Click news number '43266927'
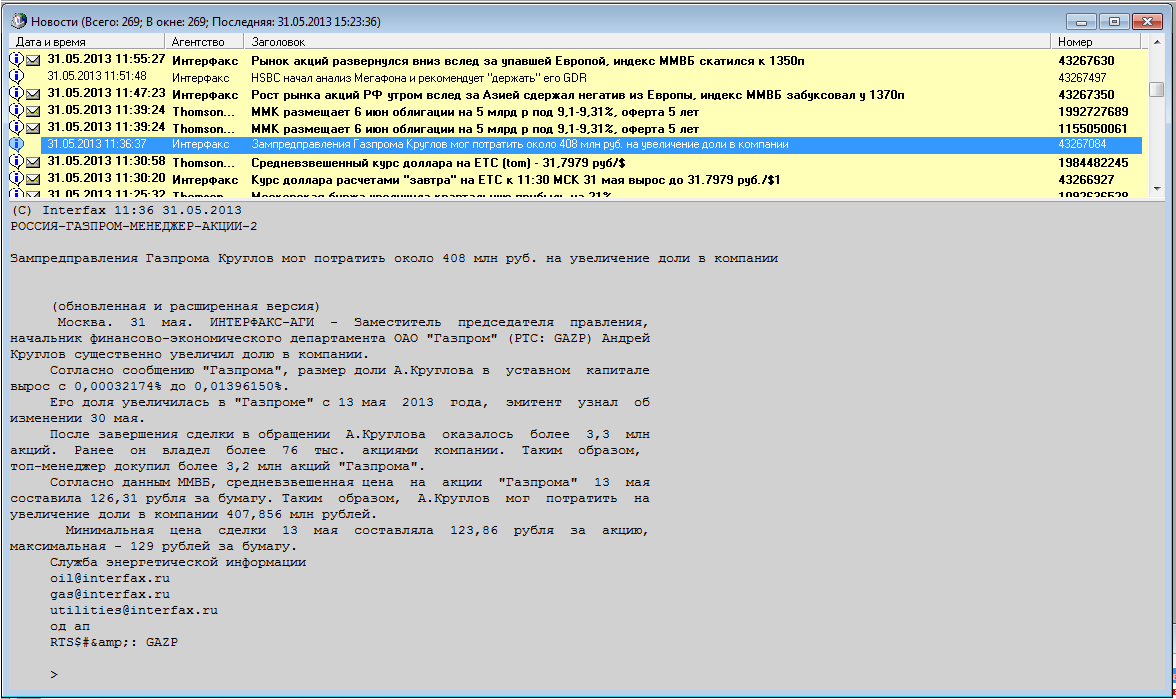The width and height of the screenshot is (1176, 699). coord(1086,180)
